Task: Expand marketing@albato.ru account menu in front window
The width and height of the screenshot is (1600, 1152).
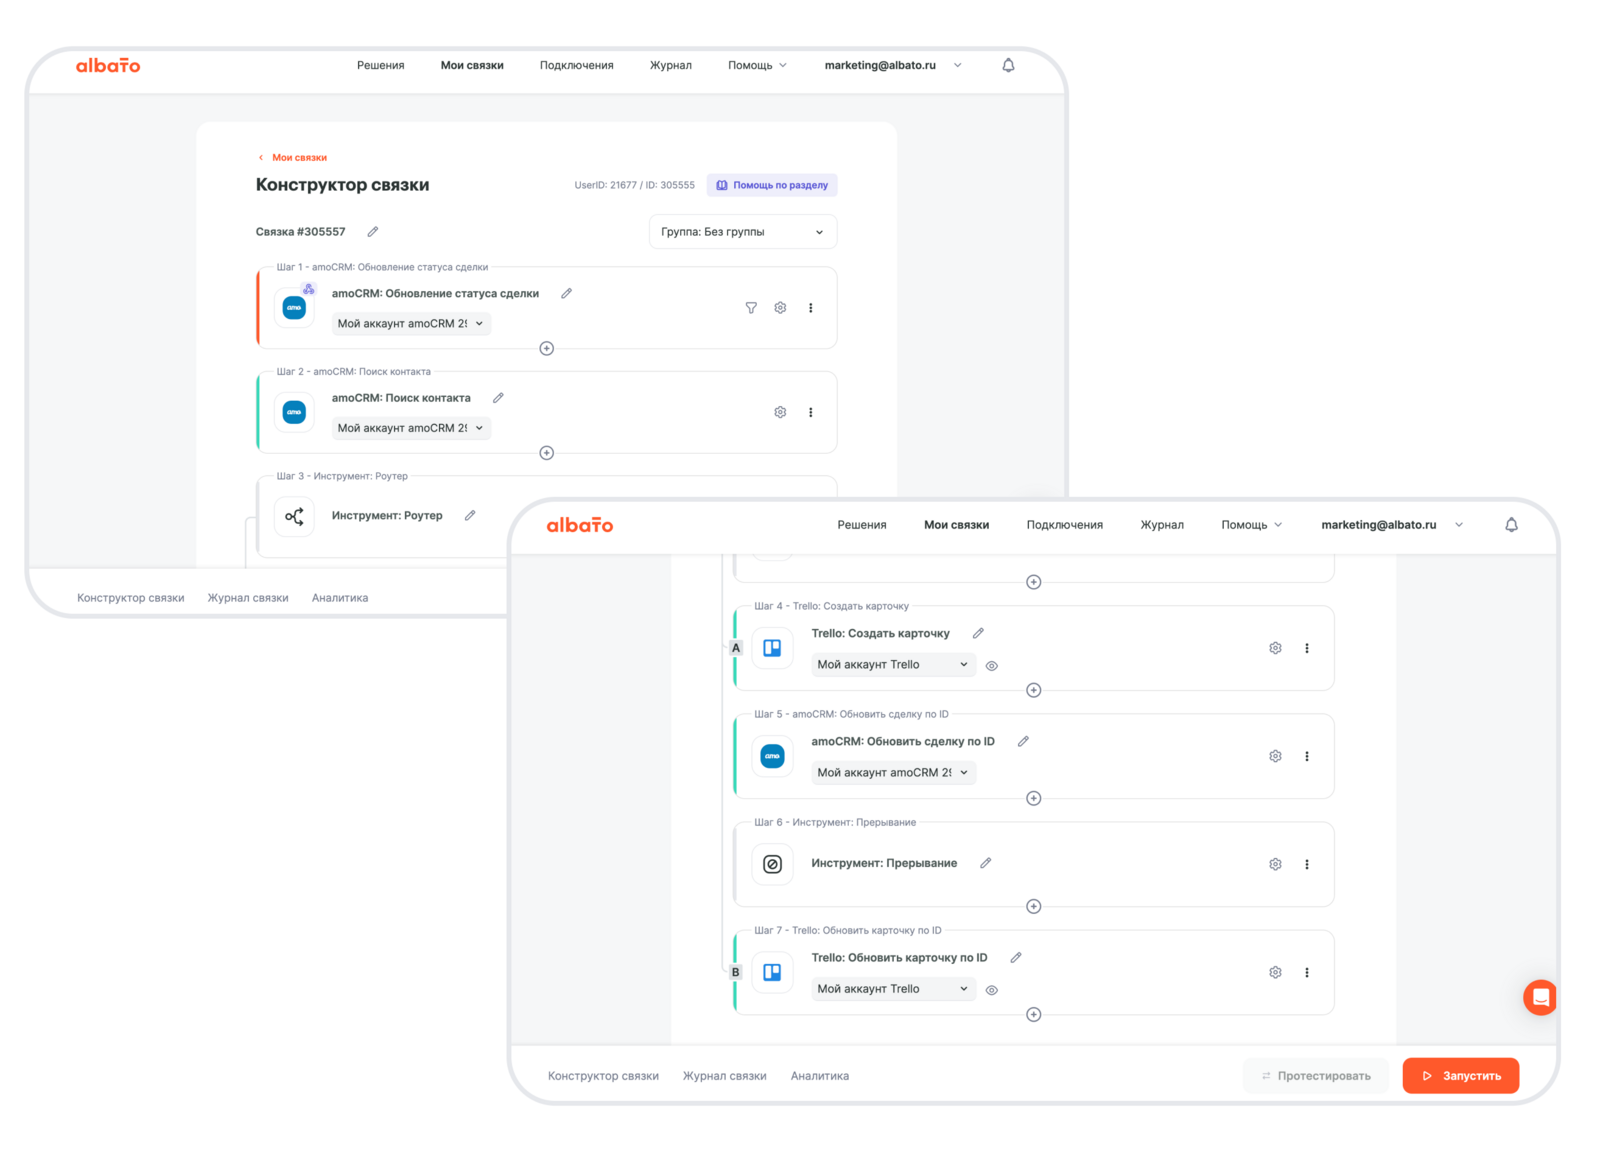Action: 1391,525
